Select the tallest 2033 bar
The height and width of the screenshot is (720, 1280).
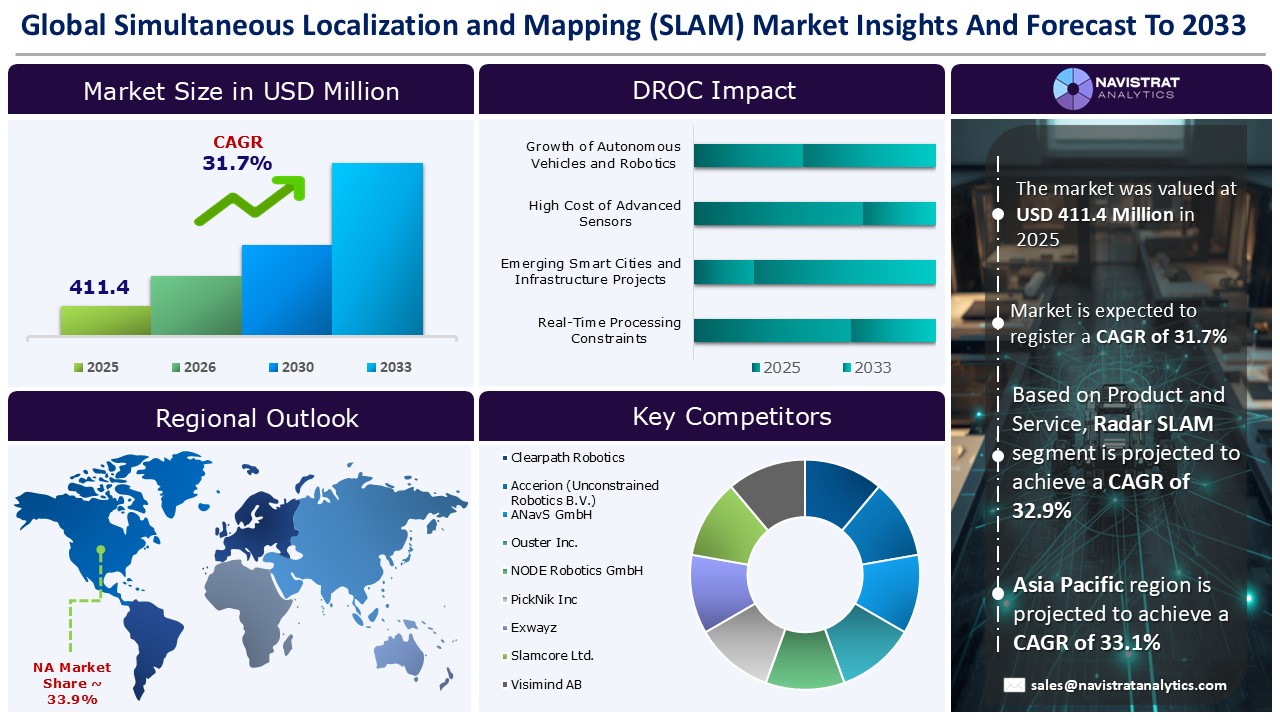378,248
